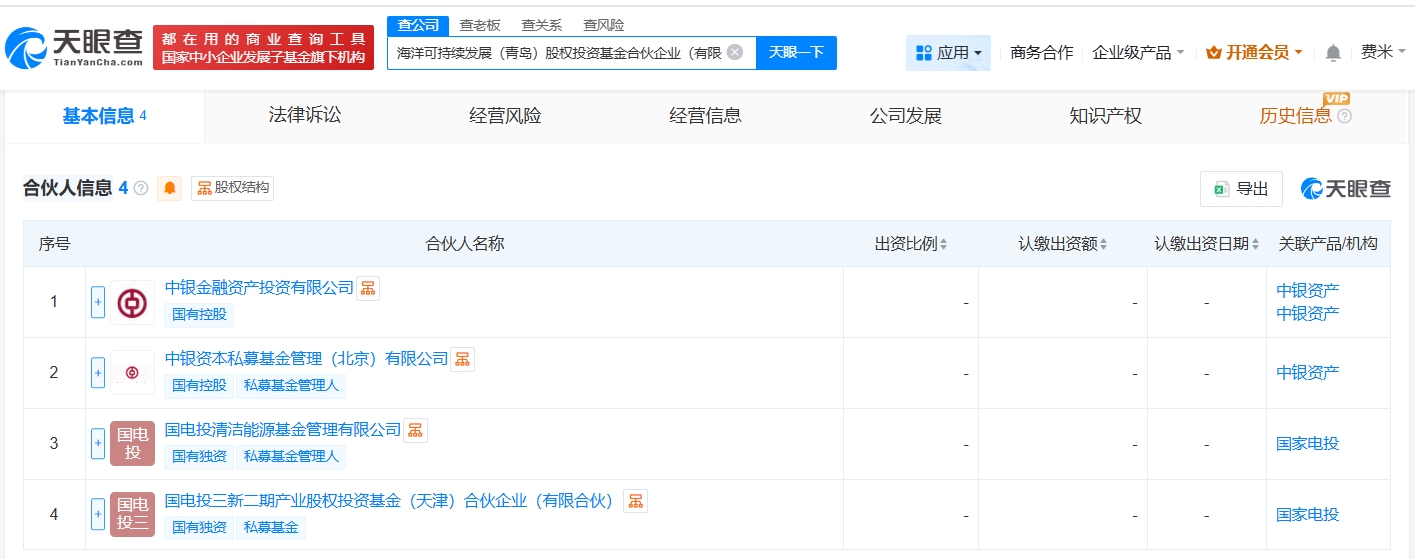Click the help question mark beside 合伙人信息
The image size is (1415, 559).
coord(141,188)
